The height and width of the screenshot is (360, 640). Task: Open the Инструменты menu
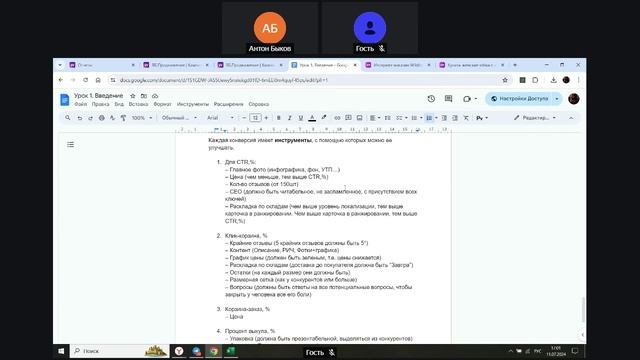193,104
